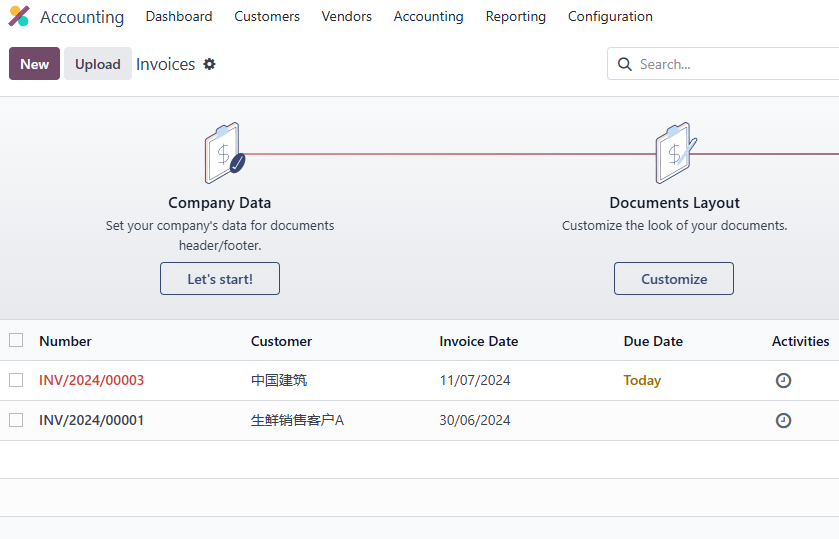
Task: Click the Odoo Accounting app logo
Action: coord(19,16)
